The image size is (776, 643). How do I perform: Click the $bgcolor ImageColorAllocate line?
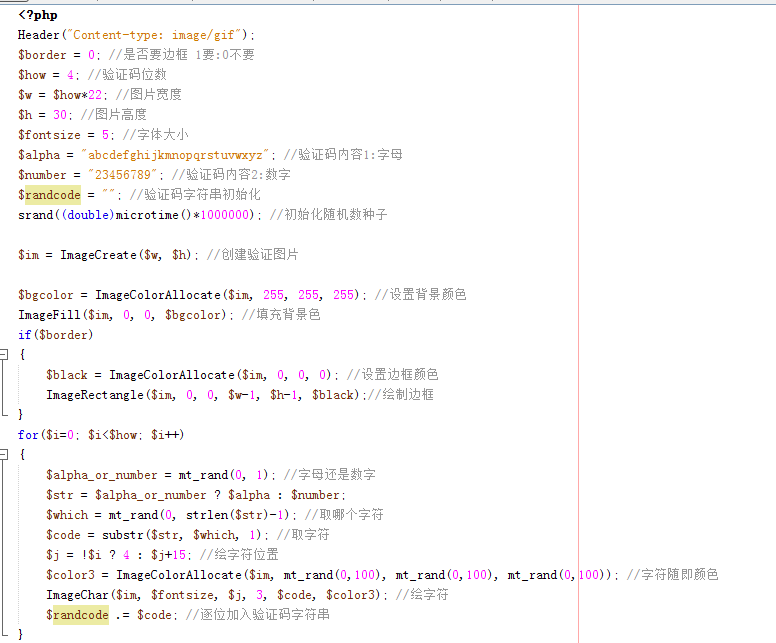pyautogui.click(x=242, y=295)
